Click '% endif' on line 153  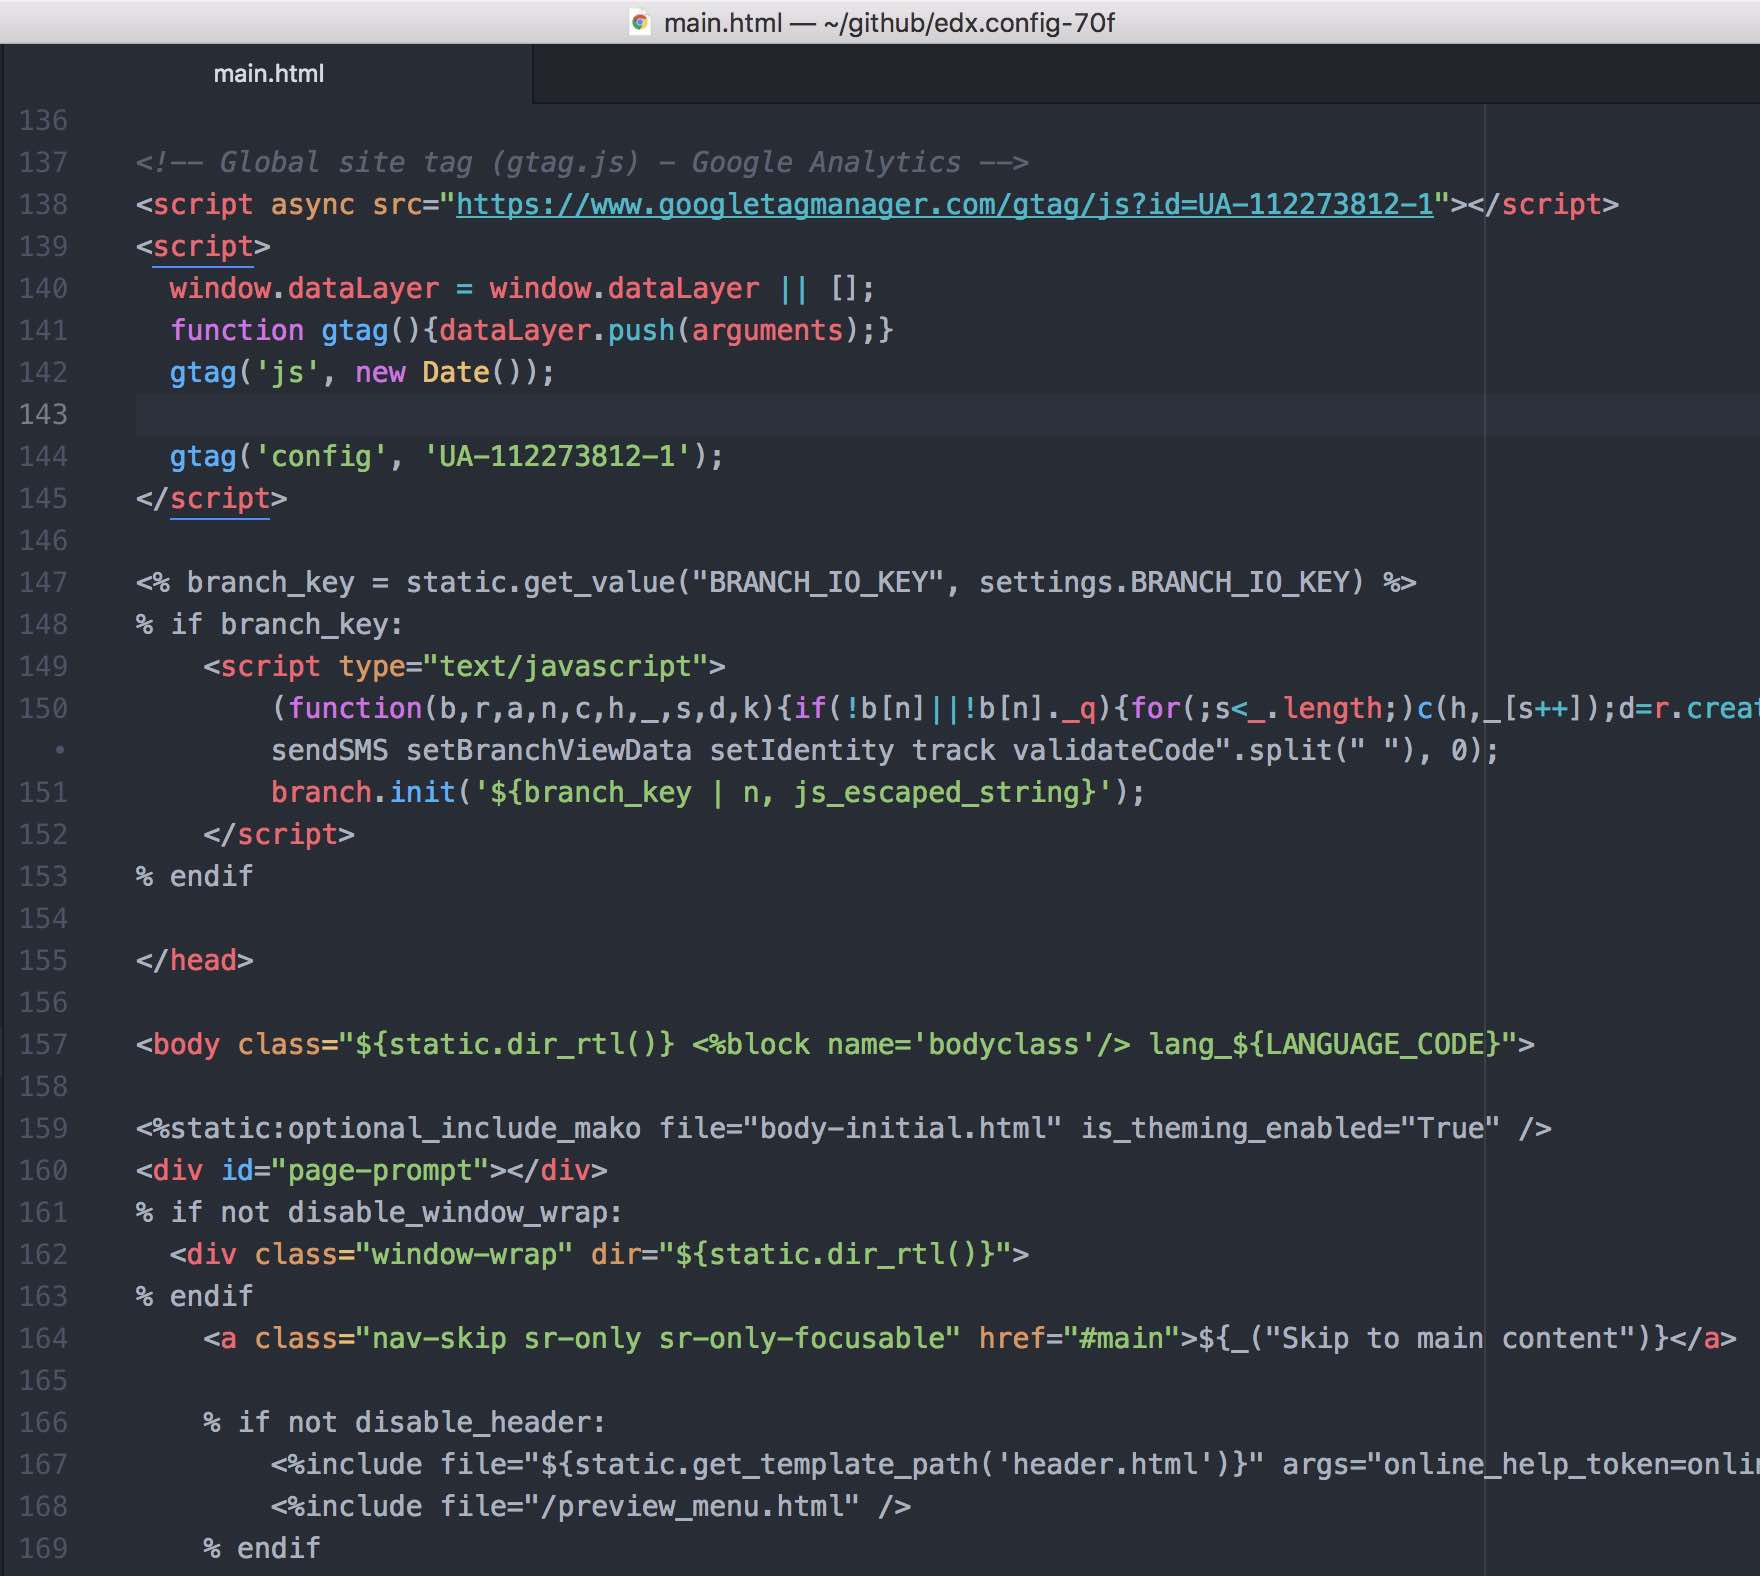[195, 876]
